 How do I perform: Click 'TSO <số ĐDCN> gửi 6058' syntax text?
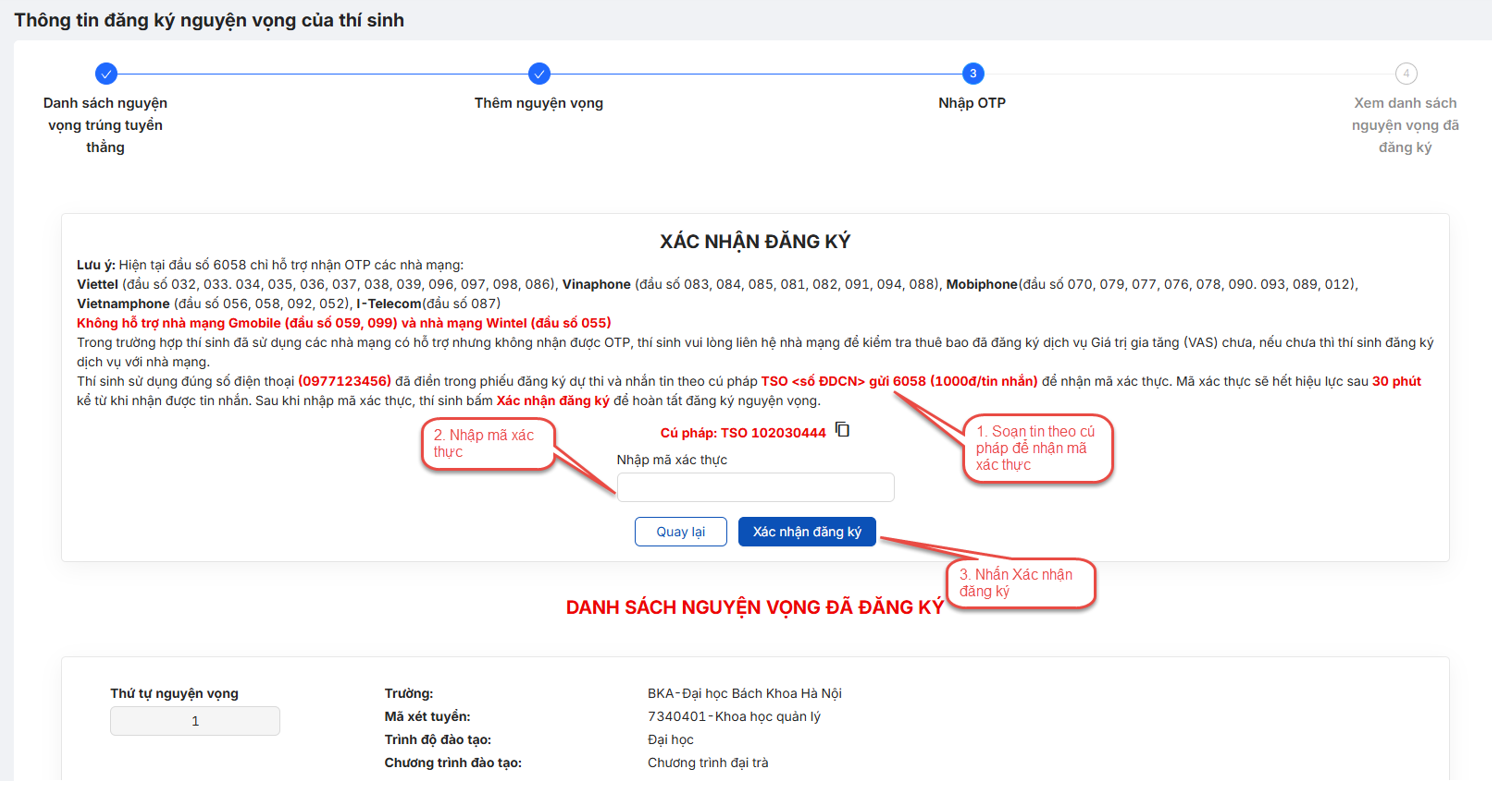click(843, 381)
